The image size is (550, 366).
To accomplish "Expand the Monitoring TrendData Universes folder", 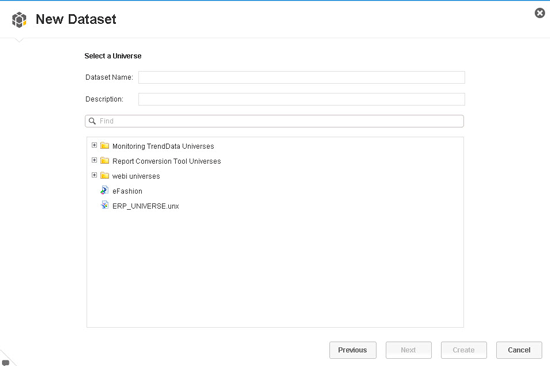I will [x=94, y=145].
